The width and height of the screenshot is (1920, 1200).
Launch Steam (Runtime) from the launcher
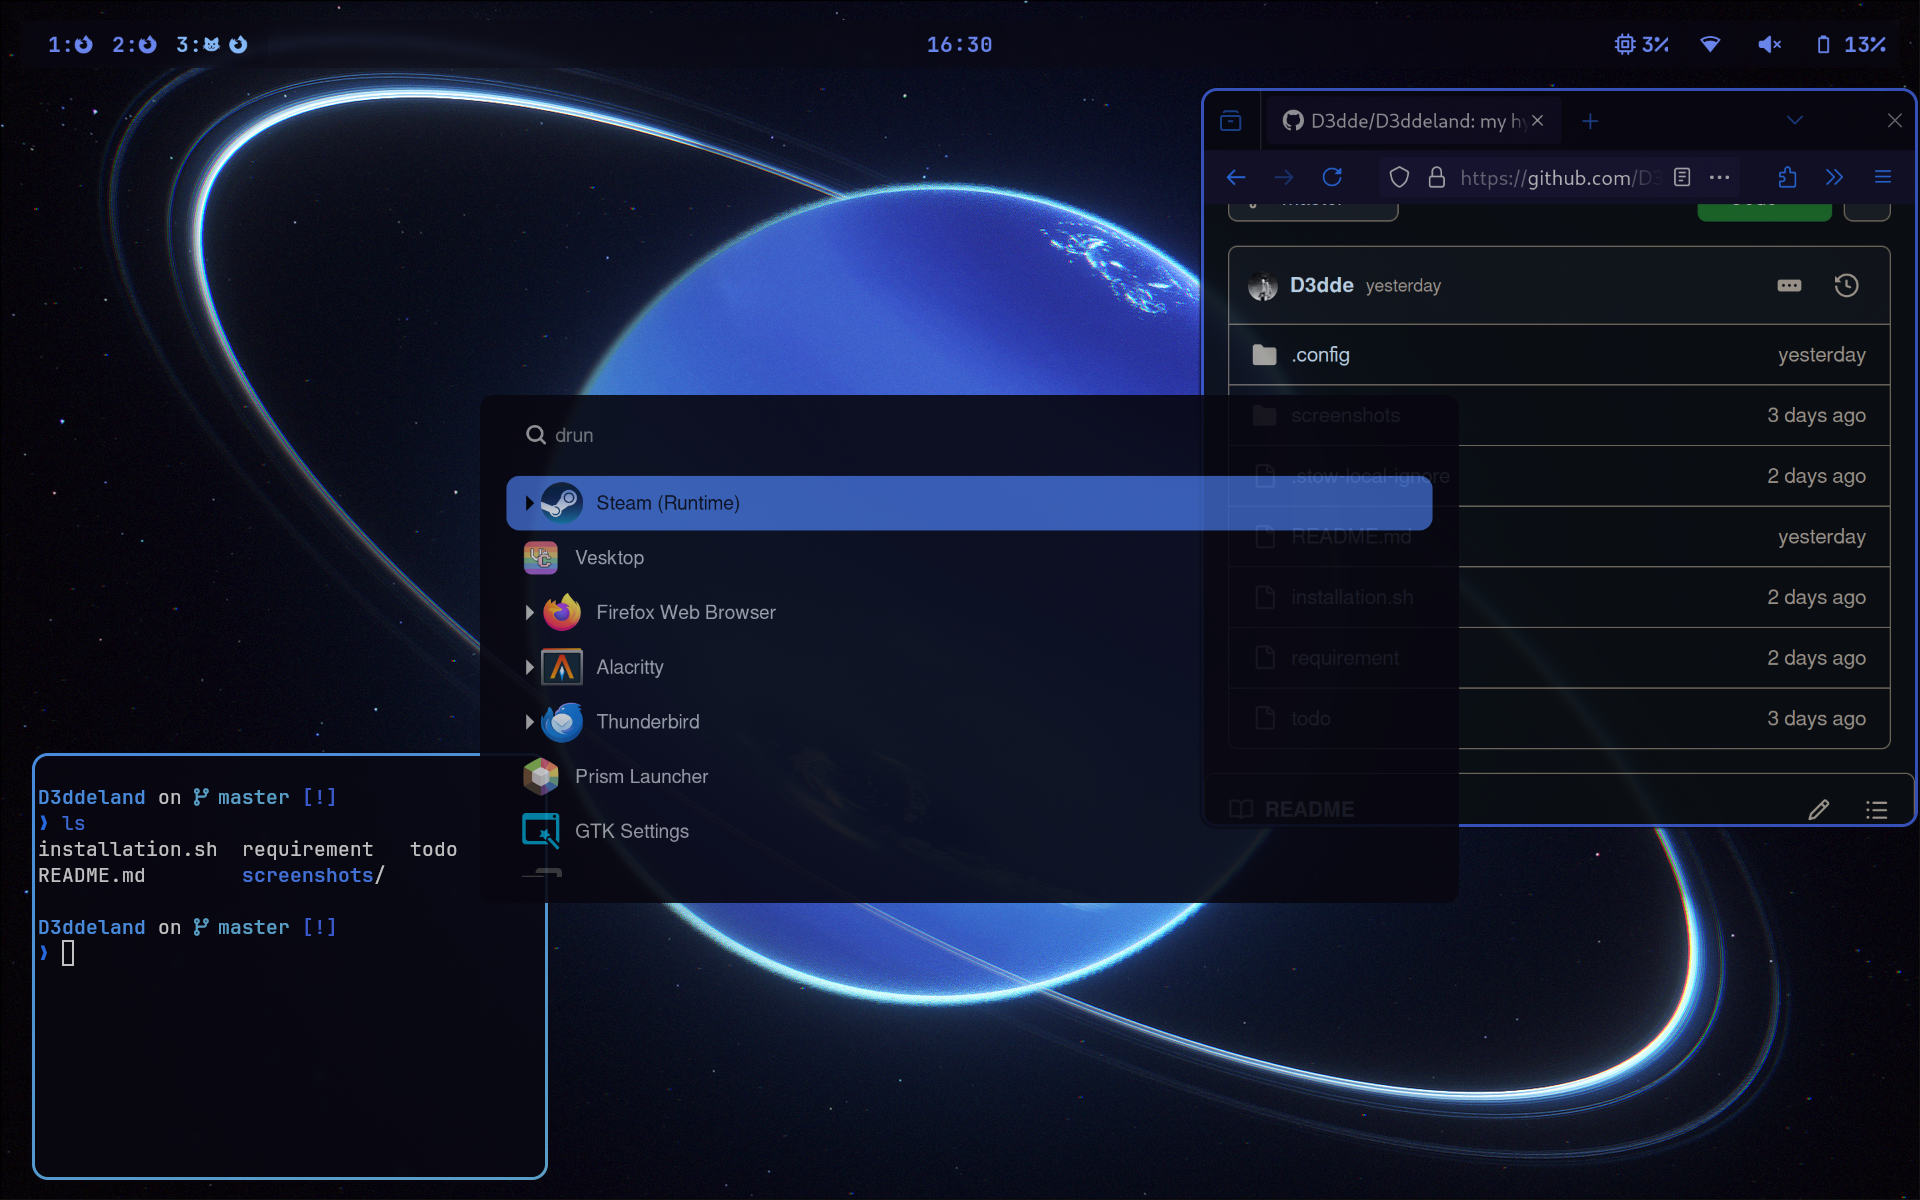969,503
